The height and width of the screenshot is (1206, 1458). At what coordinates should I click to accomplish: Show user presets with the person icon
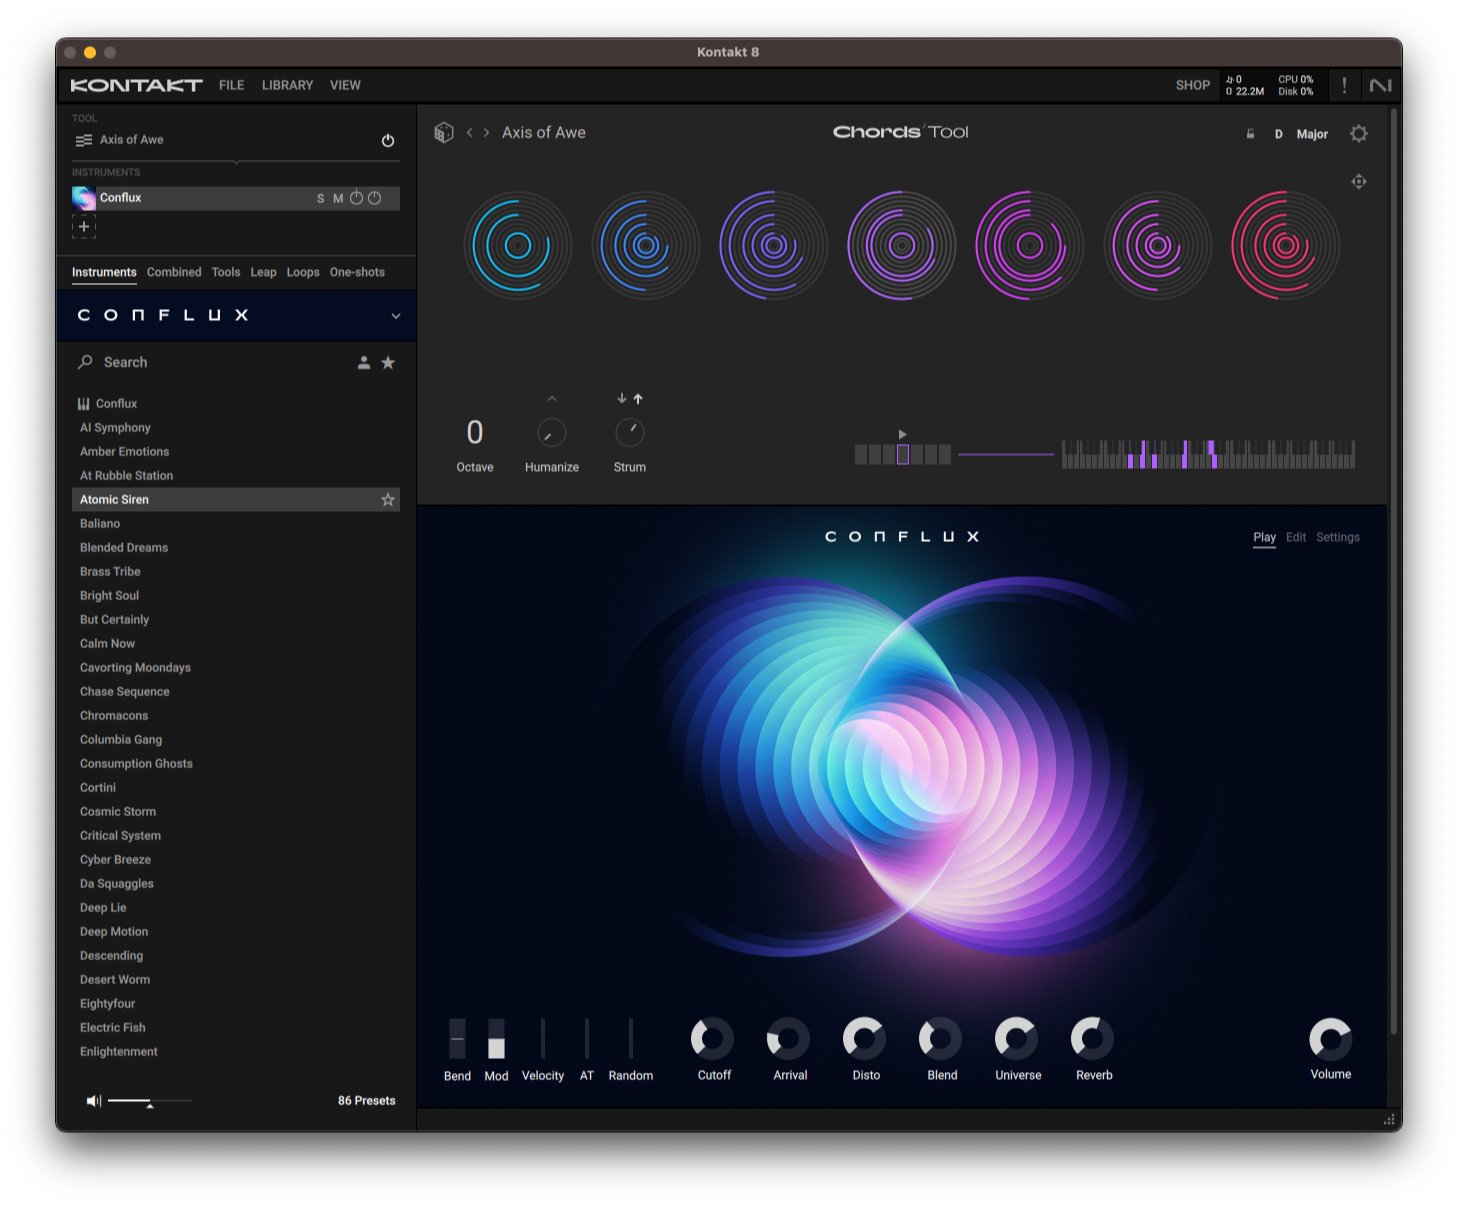(x=364, y=363)
